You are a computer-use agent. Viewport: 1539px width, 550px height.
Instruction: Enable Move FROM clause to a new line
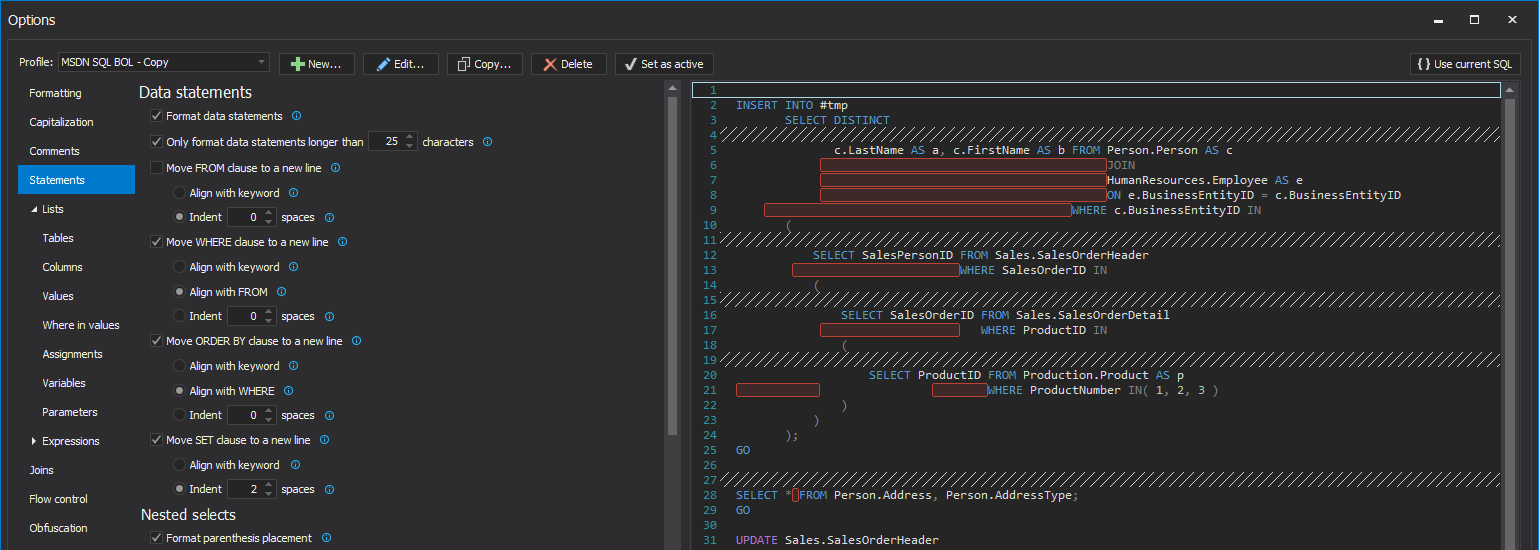click(156, 168)
